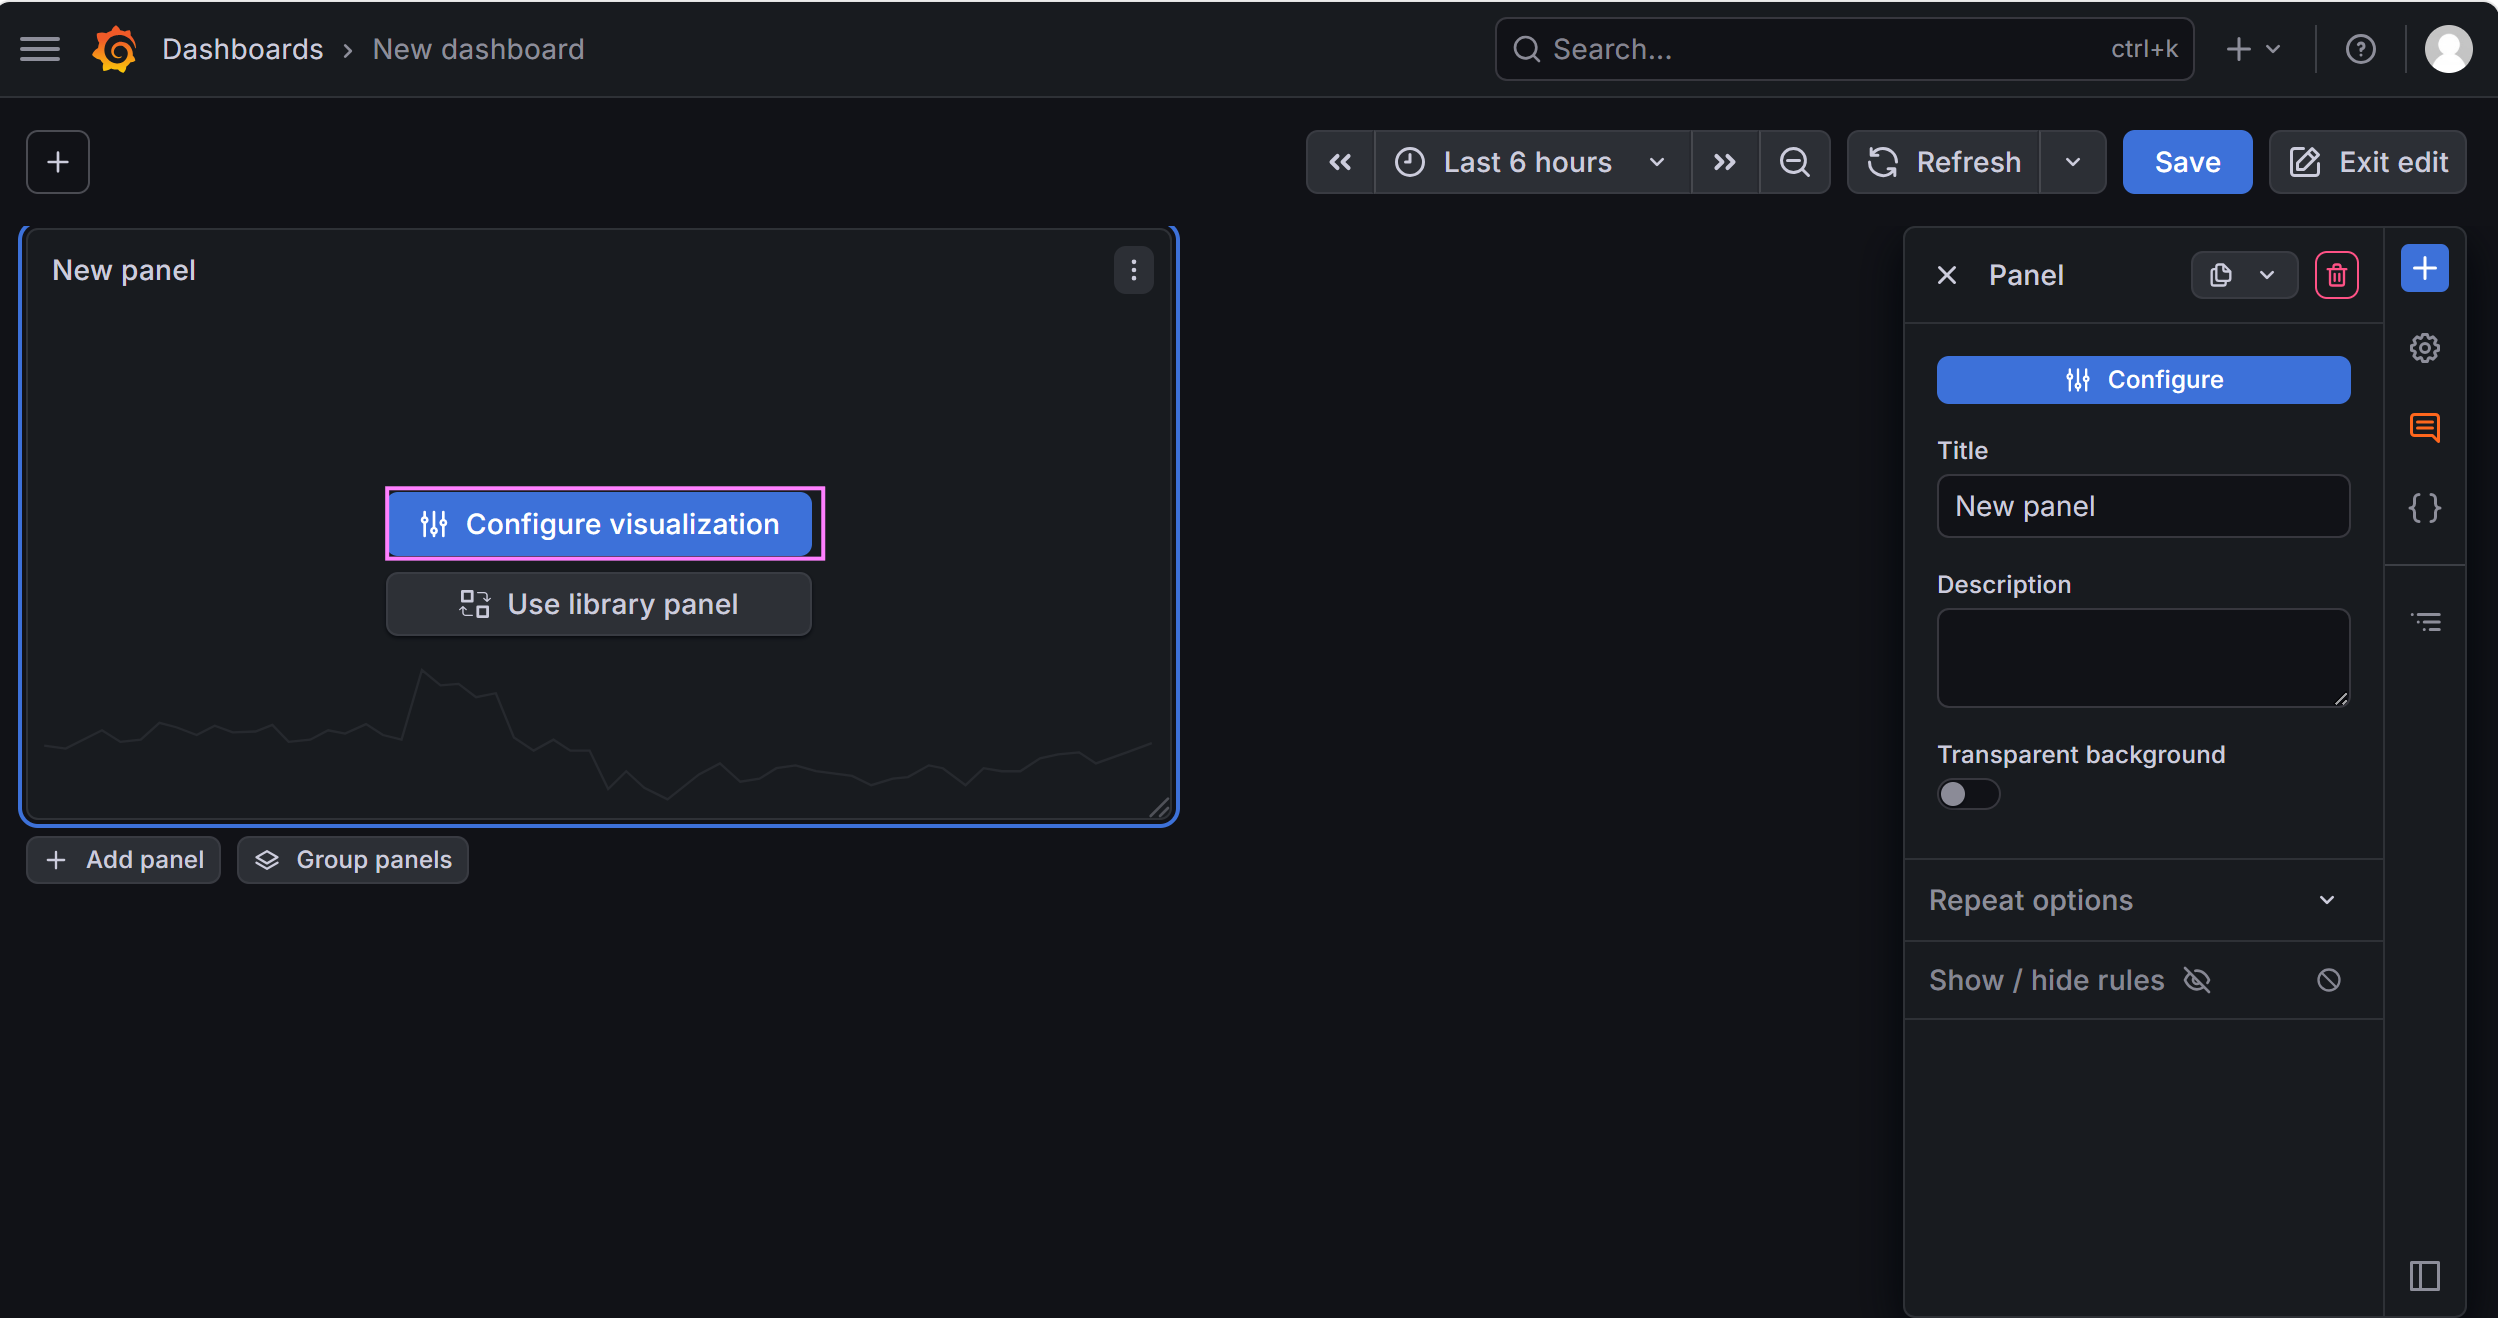Go to the Dashboards breadcrumb

242,49
